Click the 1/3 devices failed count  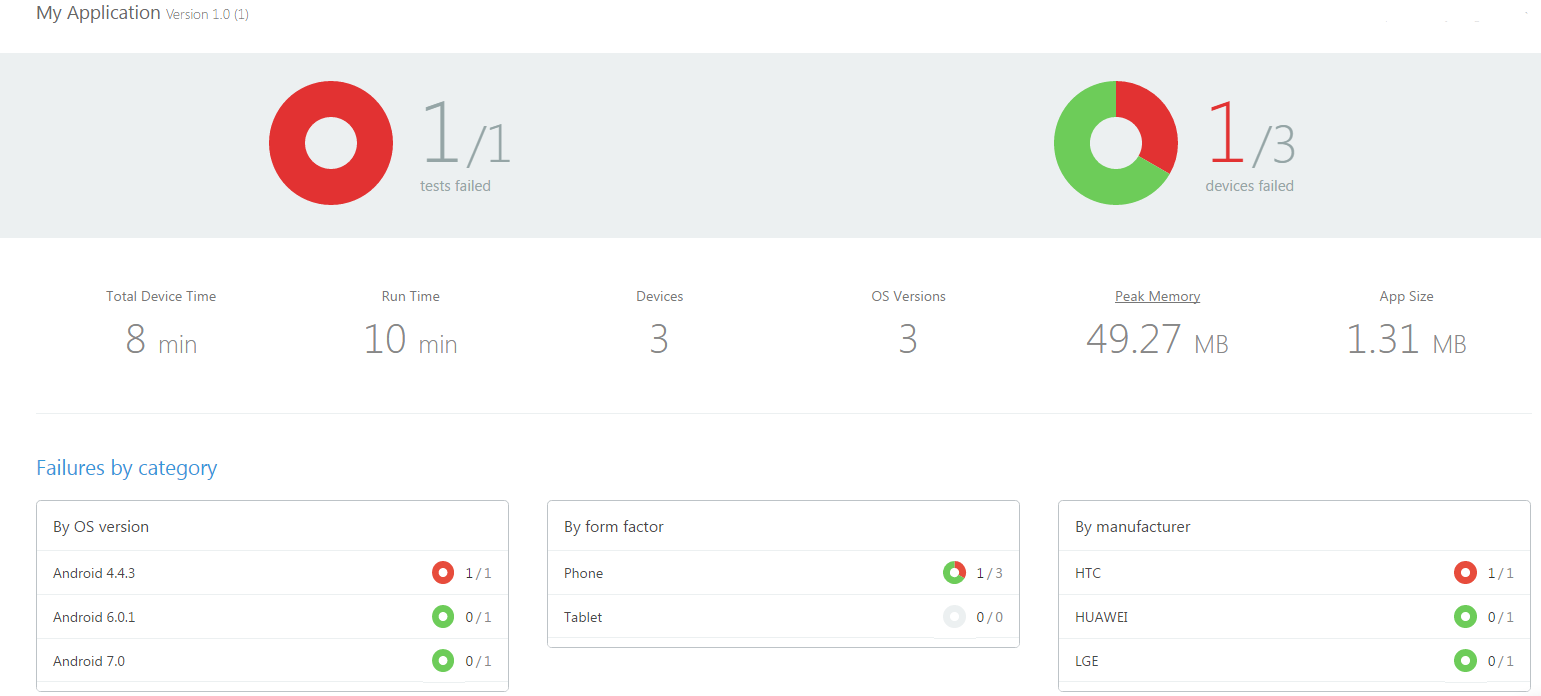1251,132
